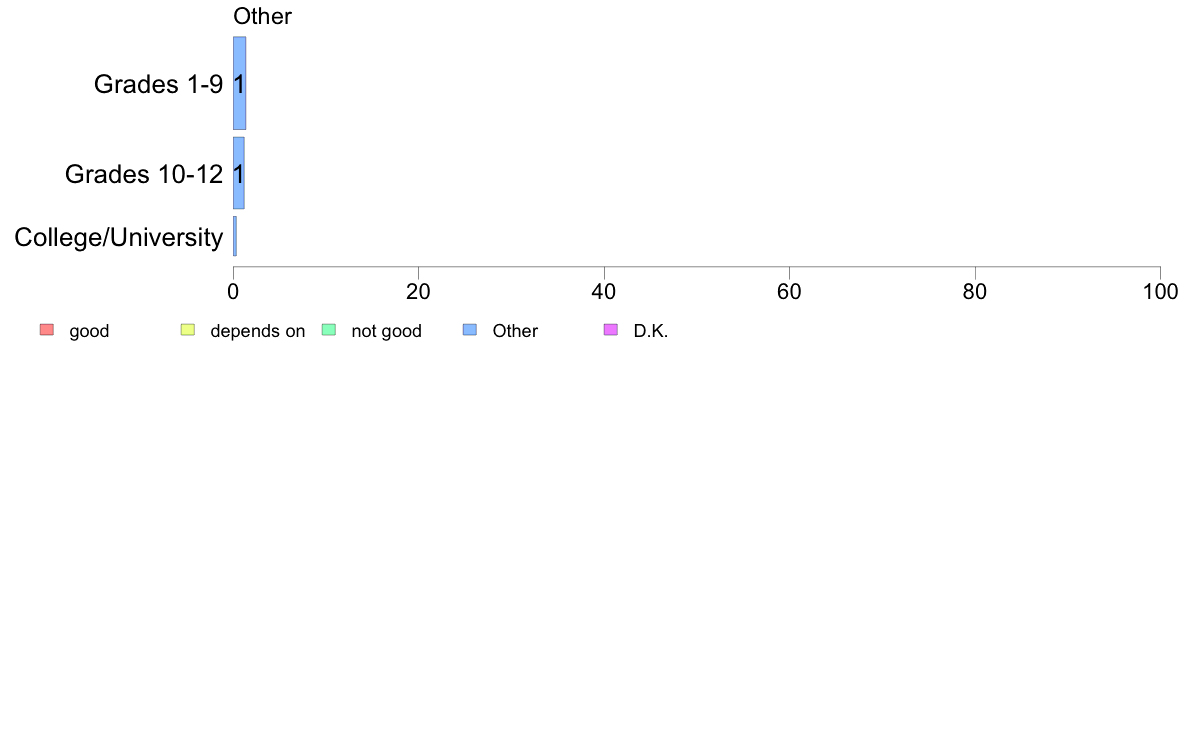Click the blue 'Other' legend swatch

[x=470, y=331]
